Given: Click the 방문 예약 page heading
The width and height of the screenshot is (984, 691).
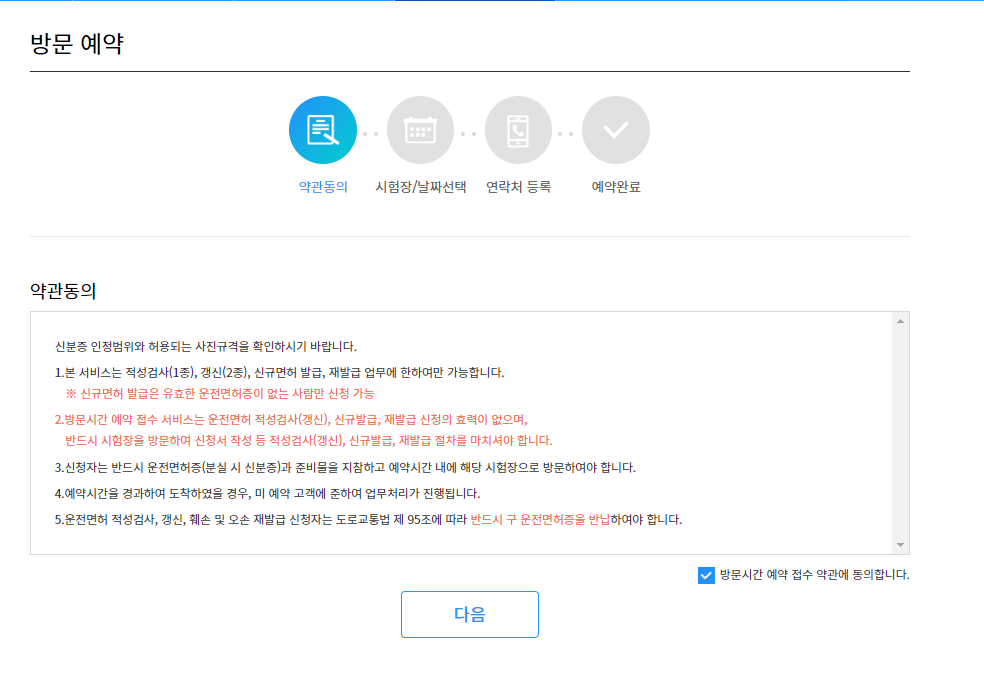Looking at the screenshot, I should point(77,43).
